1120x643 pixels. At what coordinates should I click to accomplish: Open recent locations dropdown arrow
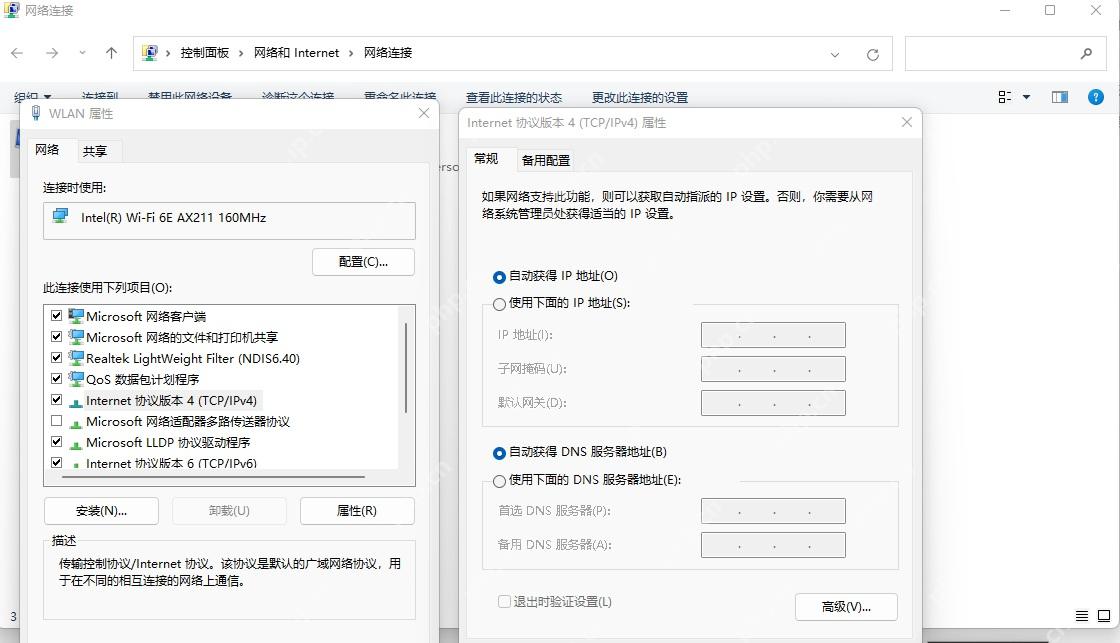(82, 53)
